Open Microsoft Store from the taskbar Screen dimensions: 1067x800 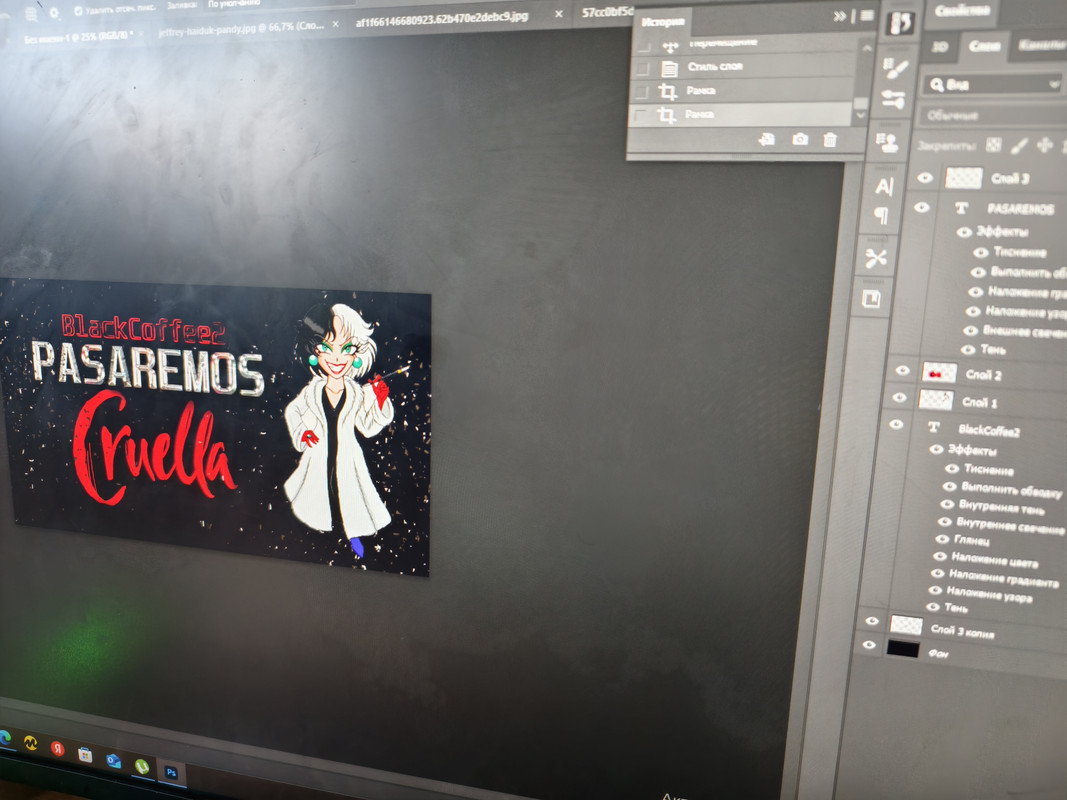pyautogui.click(x=85, y=754)
